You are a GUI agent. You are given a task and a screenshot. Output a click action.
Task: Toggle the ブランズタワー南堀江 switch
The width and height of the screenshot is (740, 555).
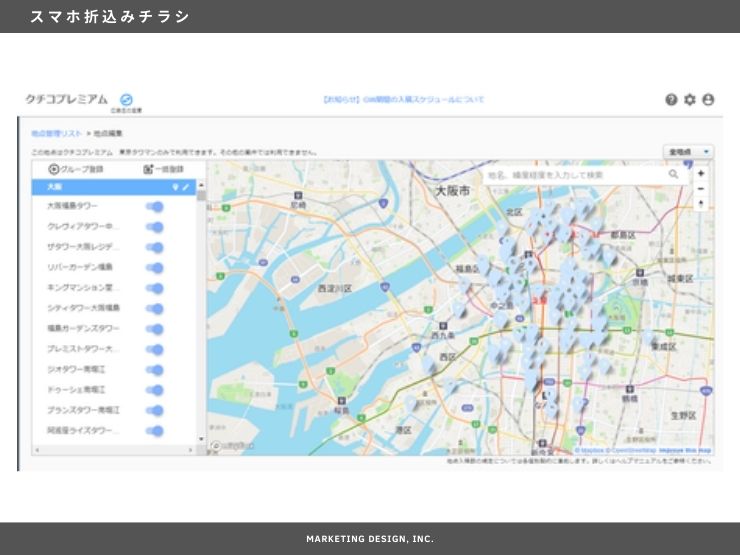pyautogui.click(x=155, y=410)
